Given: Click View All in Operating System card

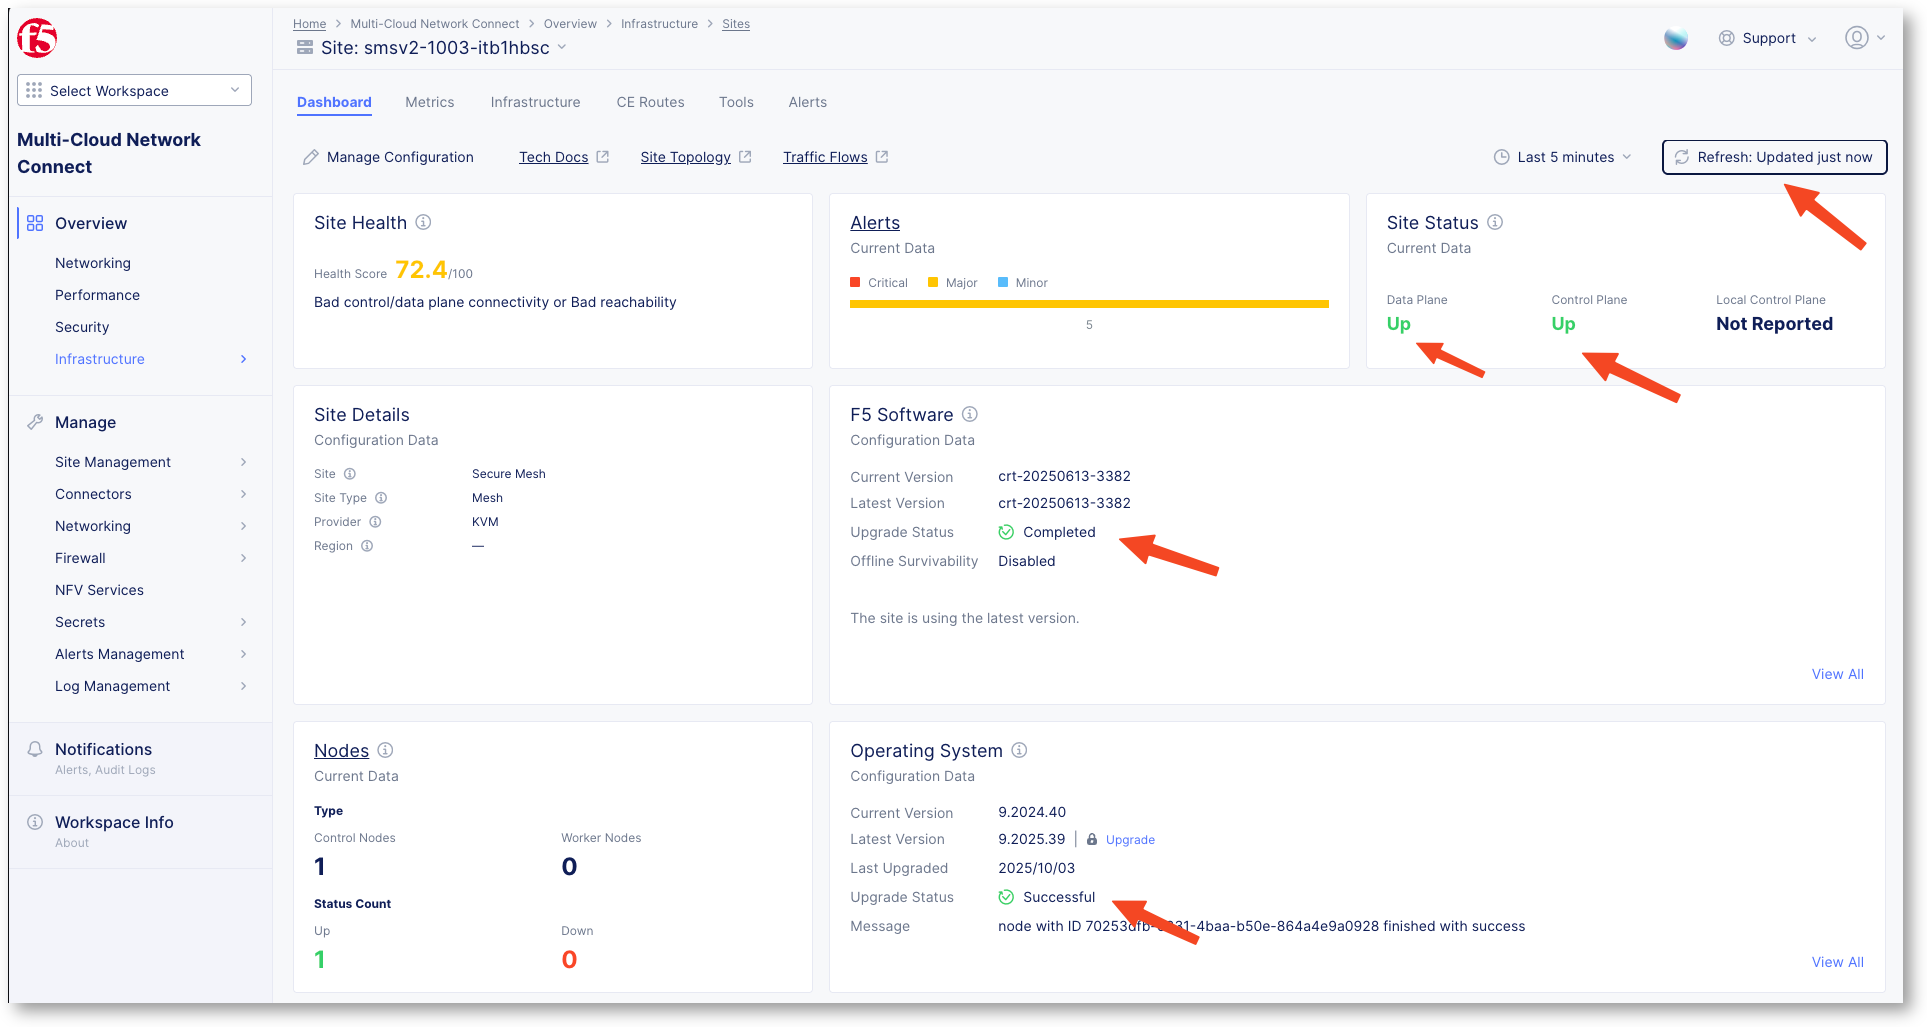Looking at the screenshot, I should point(1837,962).
